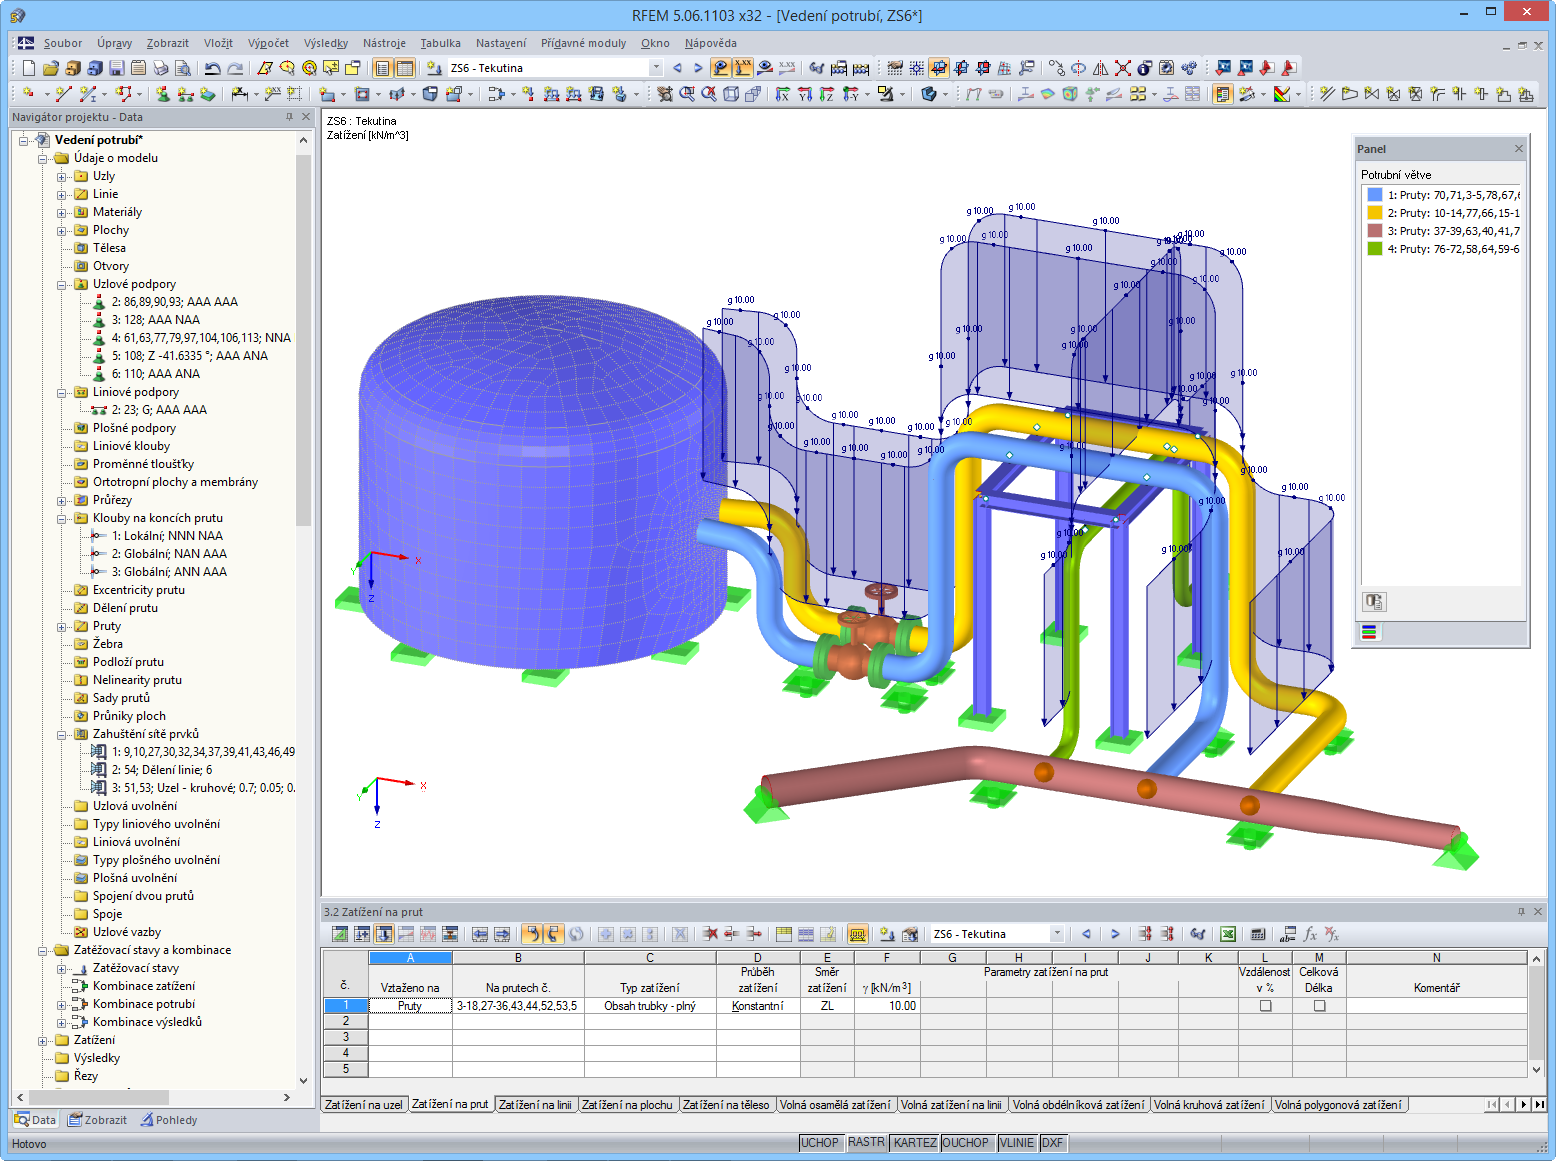Go to previous load case arrow in main toolbar
The height and width of the screenshot is (1161, 1556).
click(x=677, y=68)
